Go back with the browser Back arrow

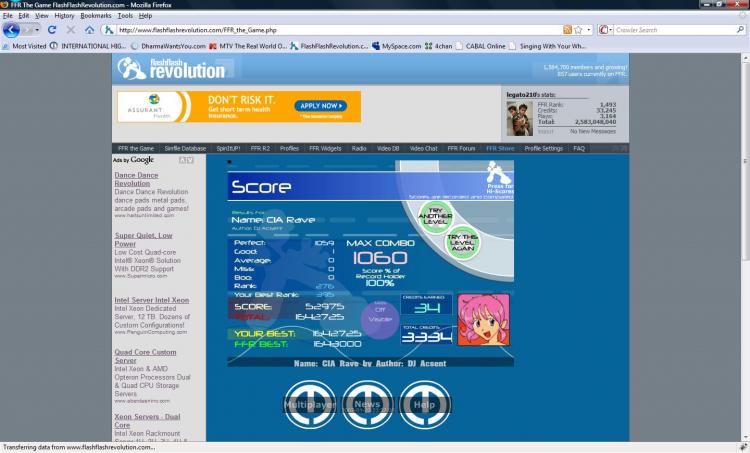(11, 30)
